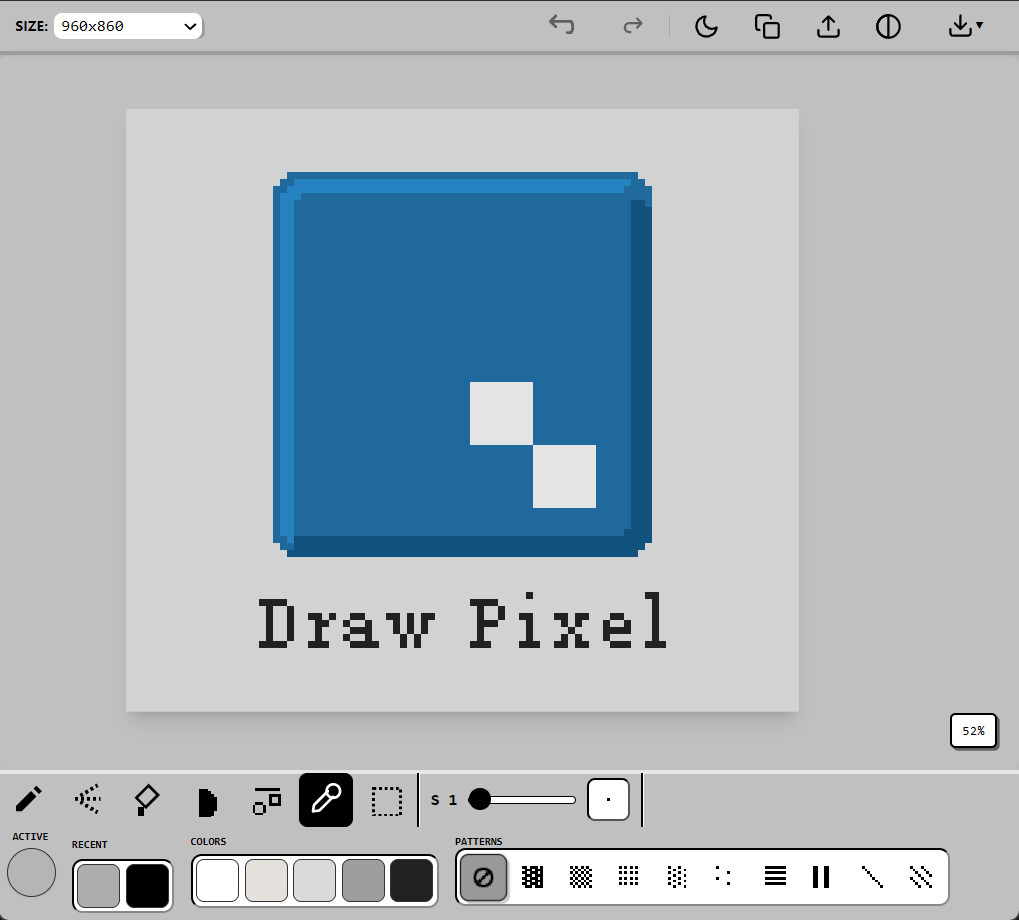Select the dense checker pattern

tap(532, 877)
